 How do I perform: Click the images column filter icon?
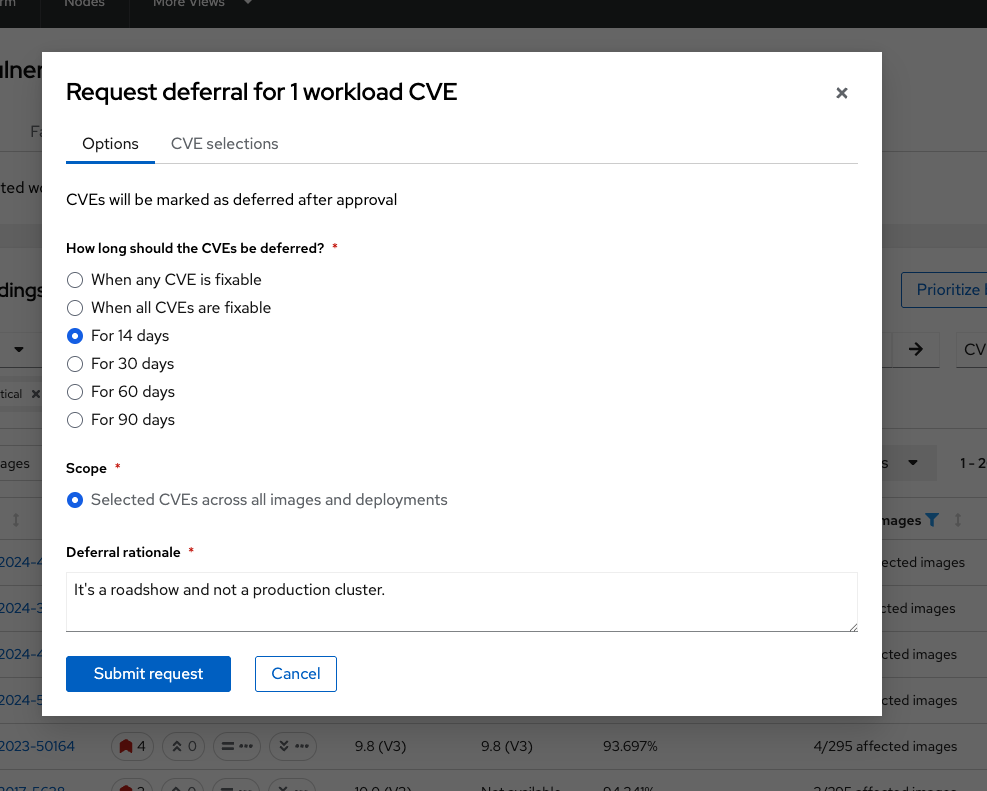click(x=932, y=520)
